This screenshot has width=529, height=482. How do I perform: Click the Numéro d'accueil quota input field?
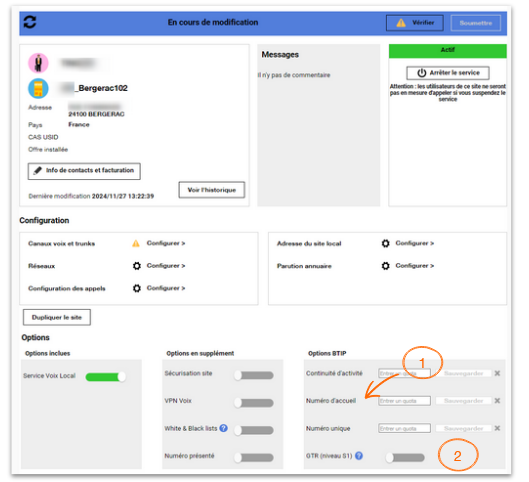click(x=404, y=401)
